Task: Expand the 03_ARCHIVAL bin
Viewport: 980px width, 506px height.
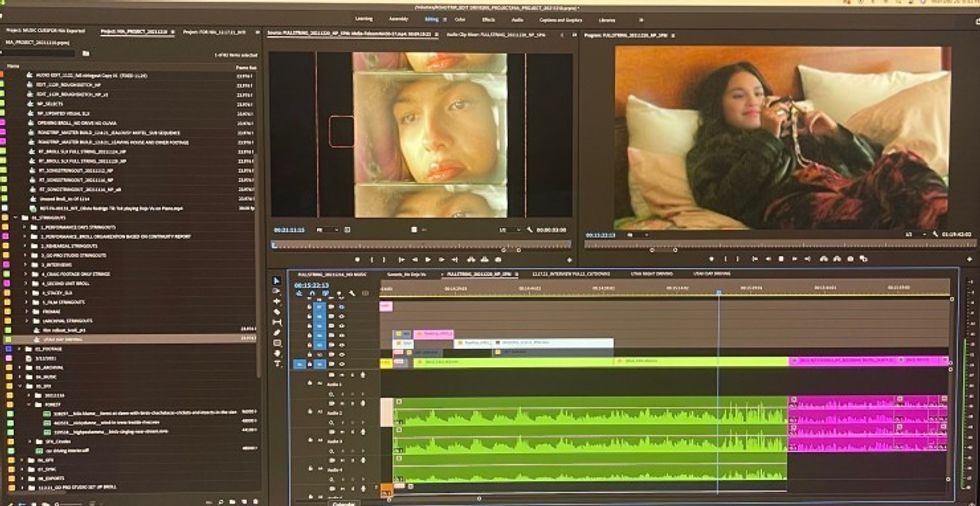Action: (x=19, y=367)
